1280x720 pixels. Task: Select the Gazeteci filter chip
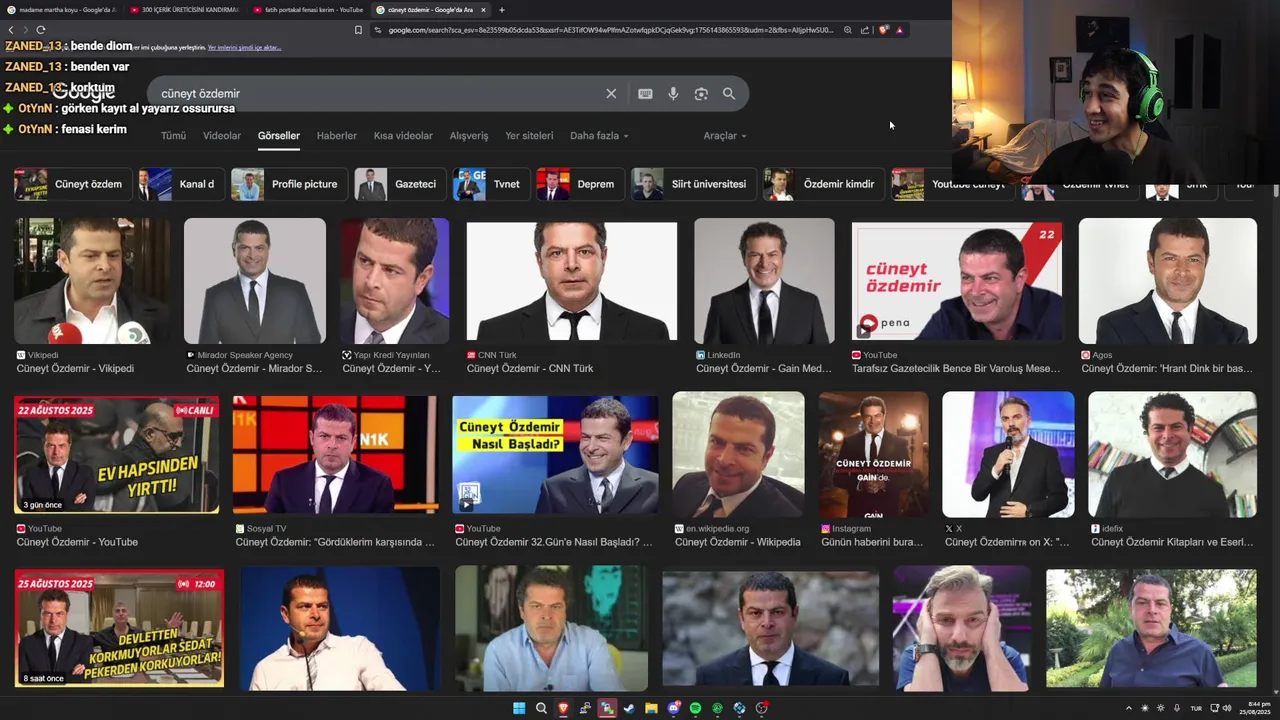pyautogui.click(x=399, y=184)
